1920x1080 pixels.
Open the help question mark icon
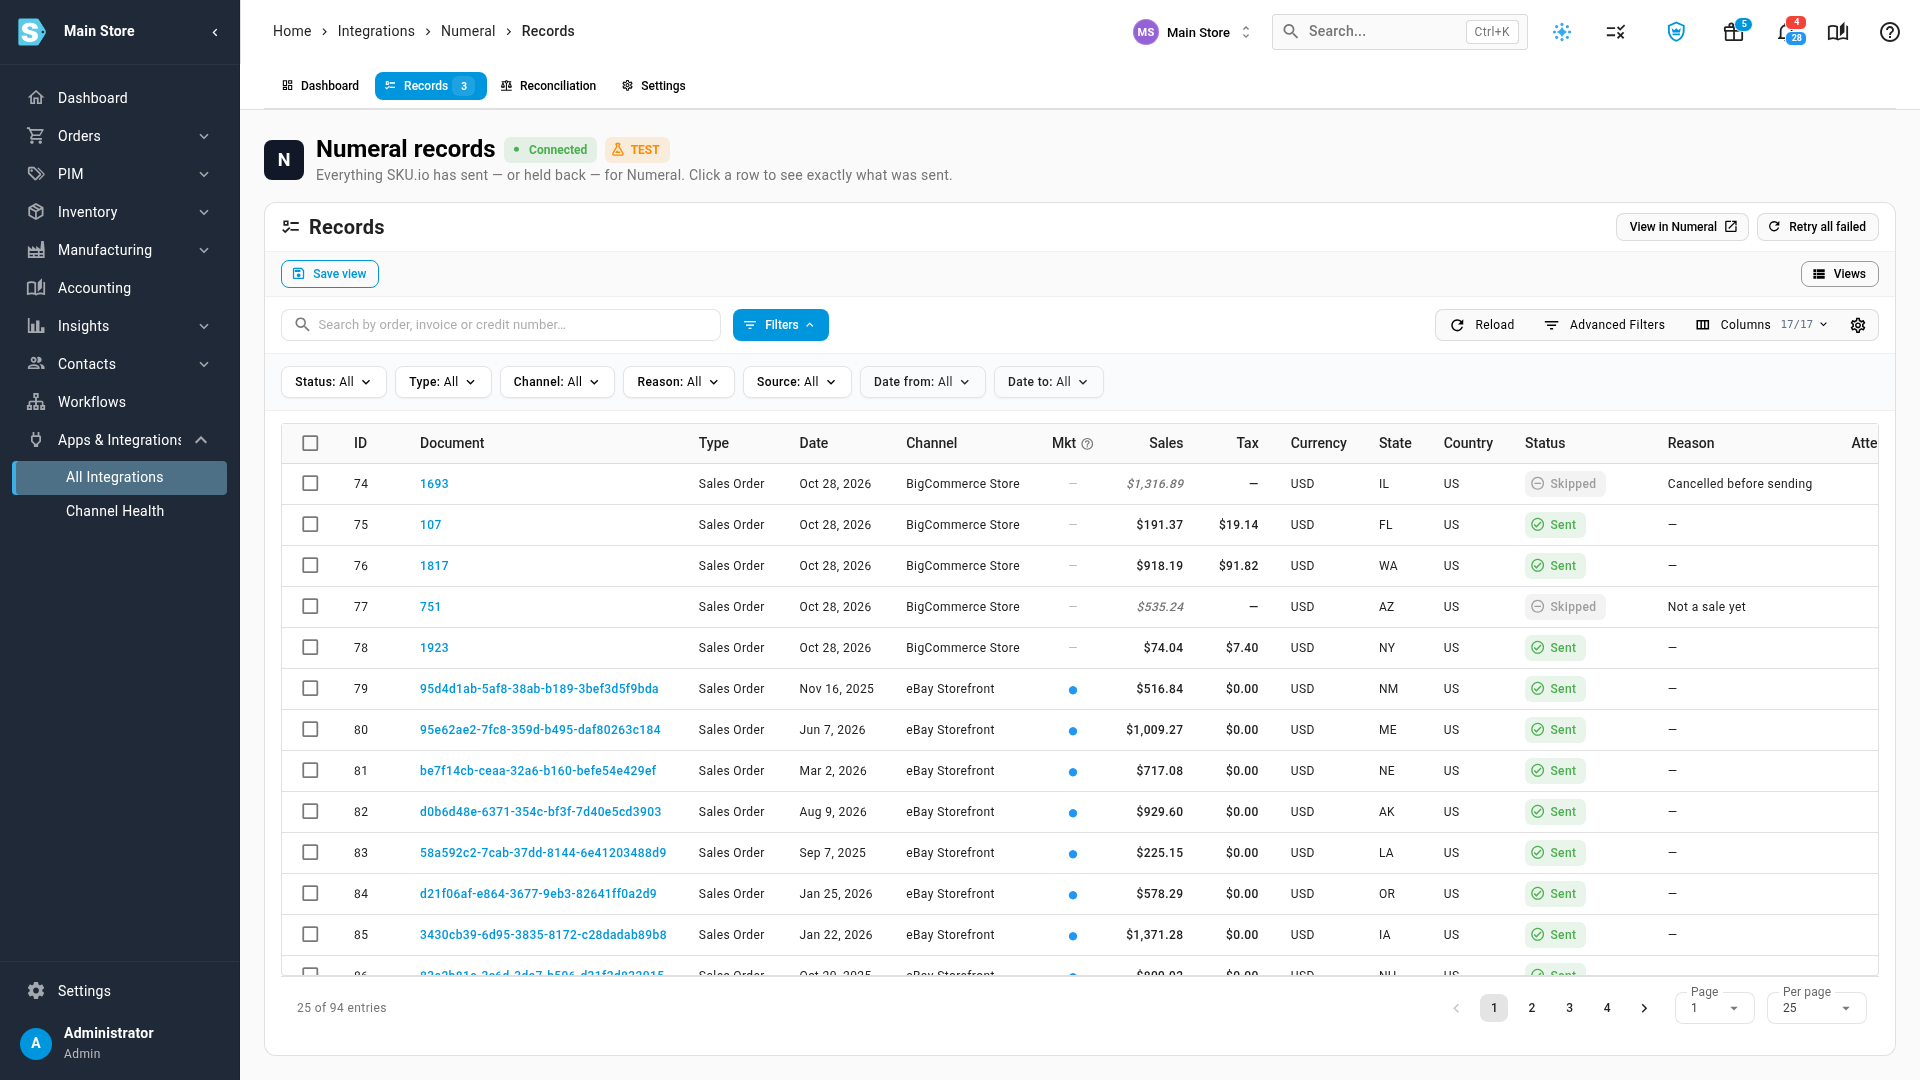(1889, 32)
